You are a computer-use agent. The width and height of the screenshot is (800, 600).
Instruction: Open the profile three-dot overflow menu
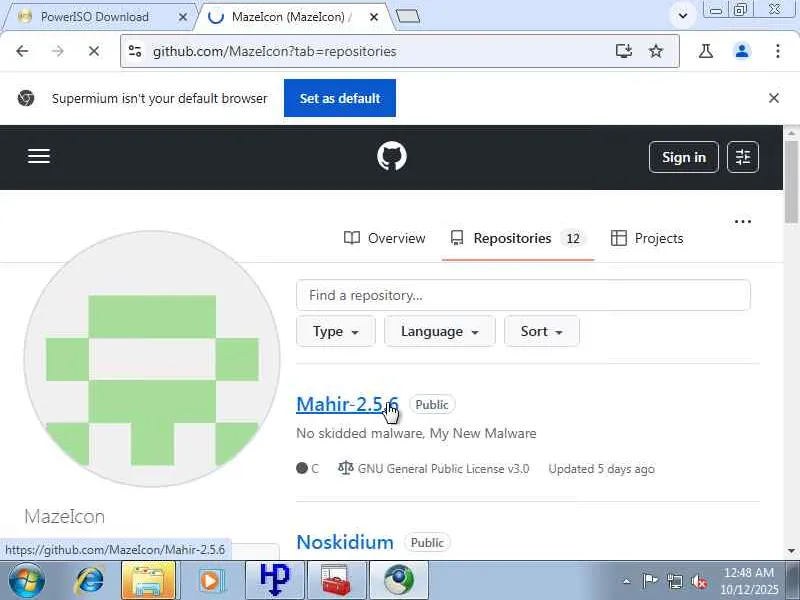[x=743, y=221]
